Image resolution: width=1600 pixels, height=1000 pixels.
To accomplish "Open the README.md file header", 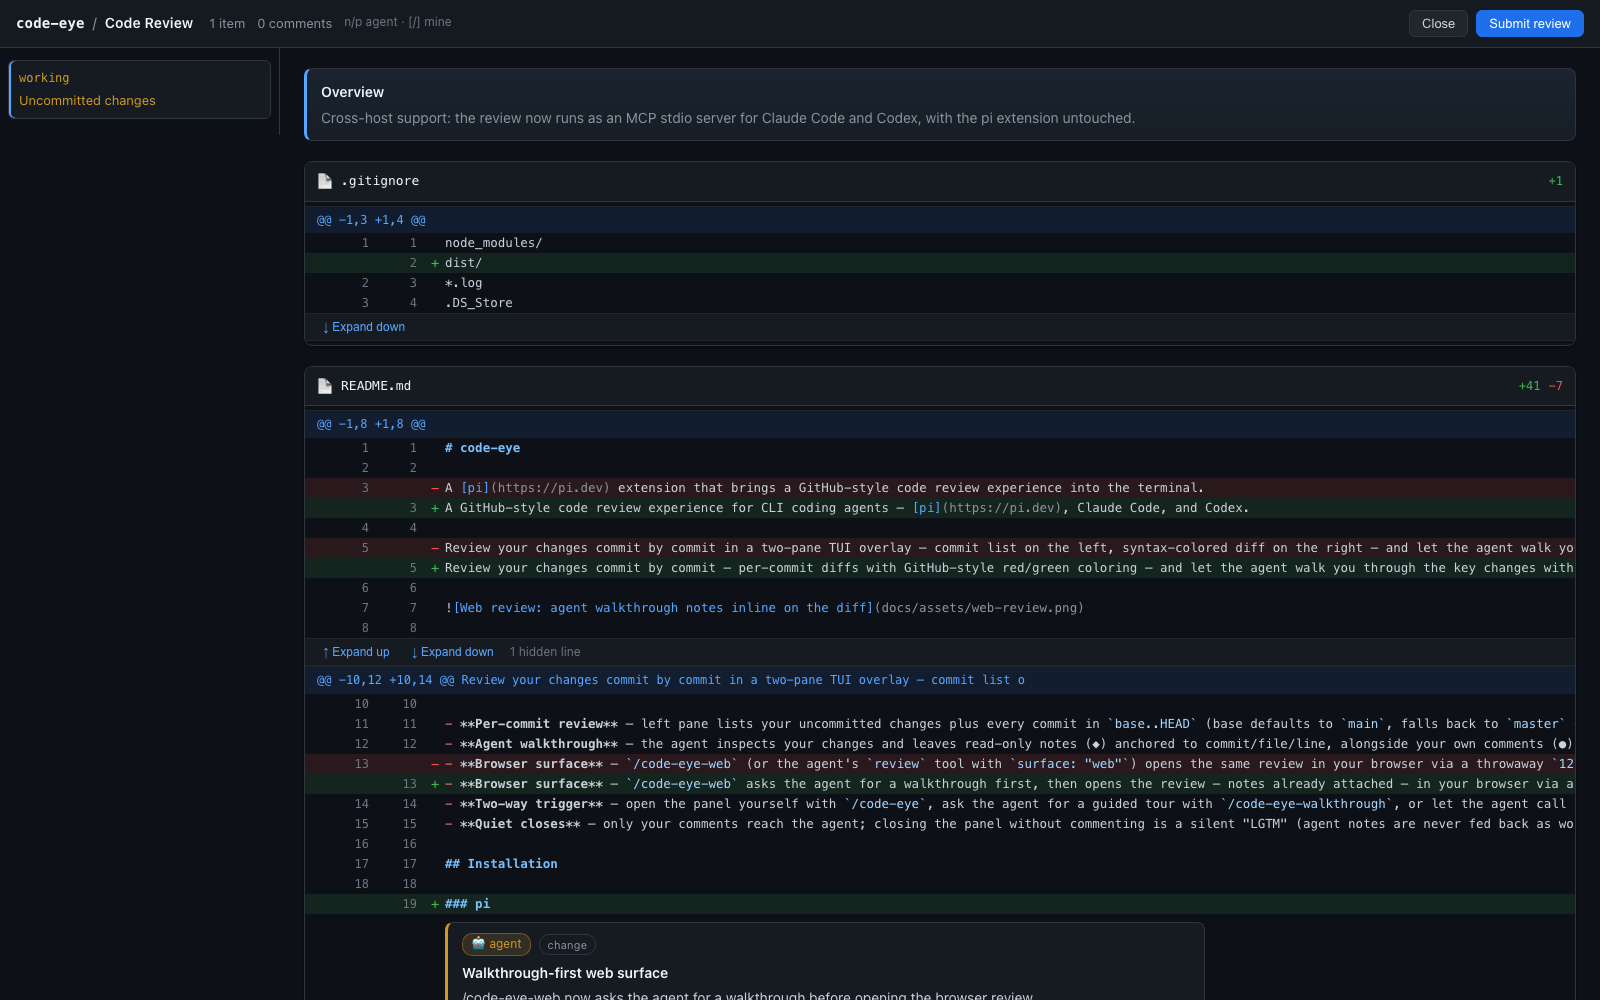I will pyautogui.click(x=940, y=386).
